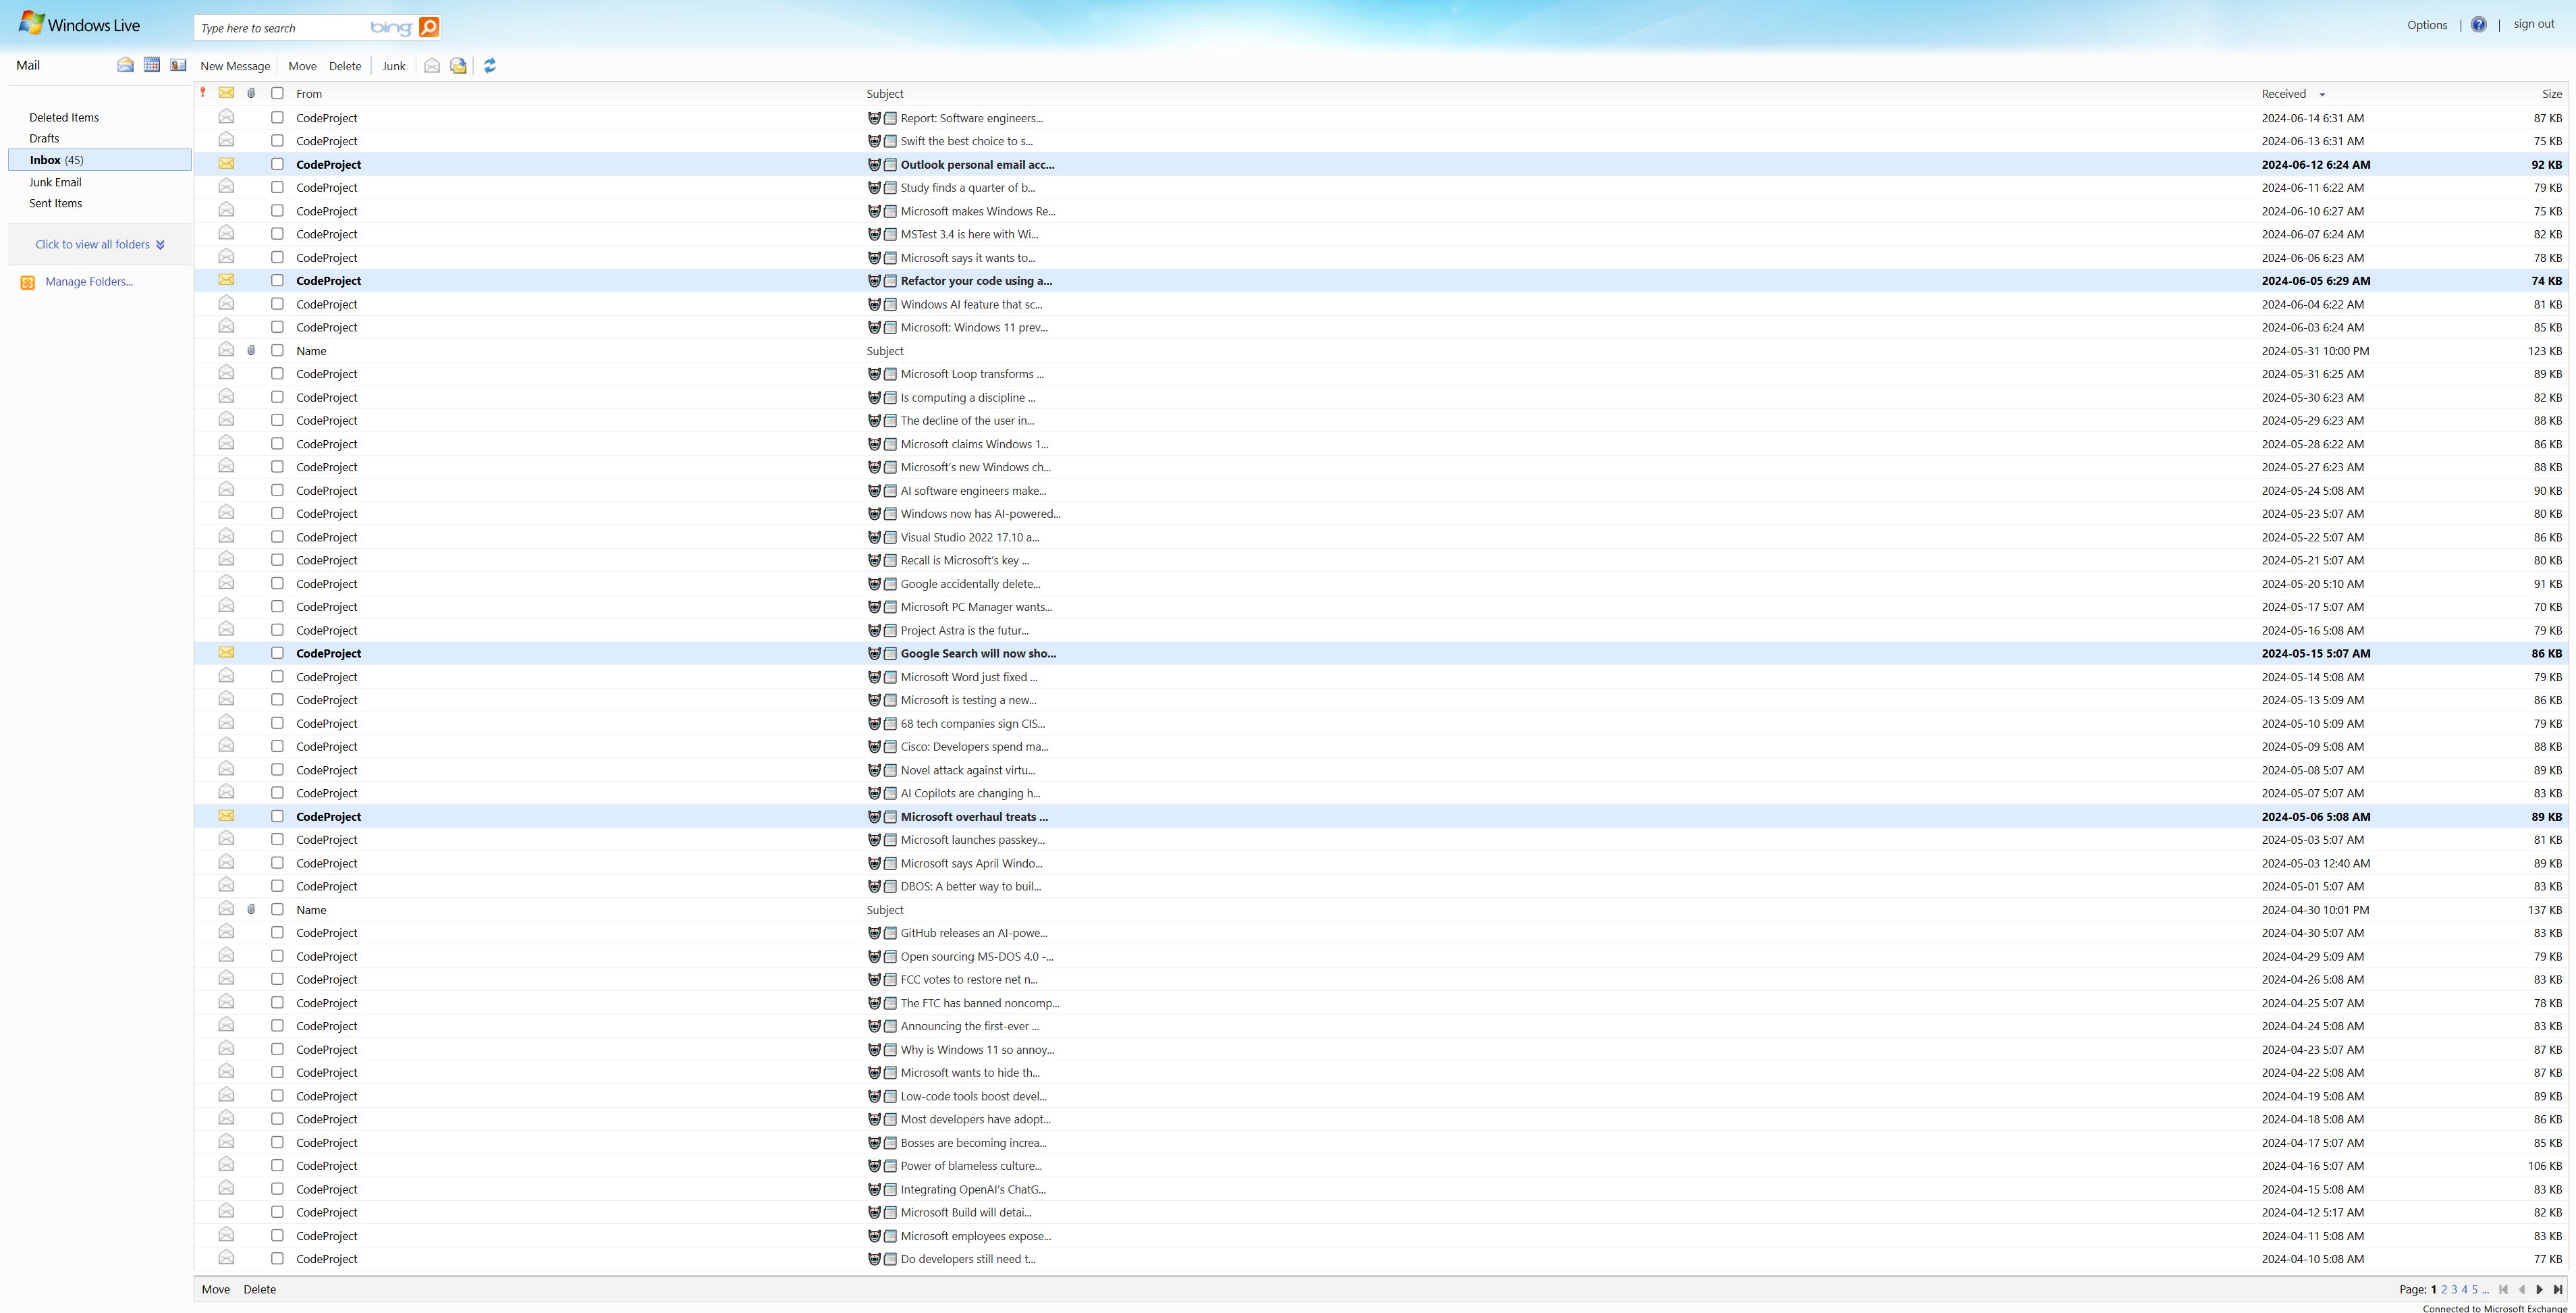The image size is (2576, 1313).
Task: Open the Junk Email folder
Action: [x=55, y=182]
